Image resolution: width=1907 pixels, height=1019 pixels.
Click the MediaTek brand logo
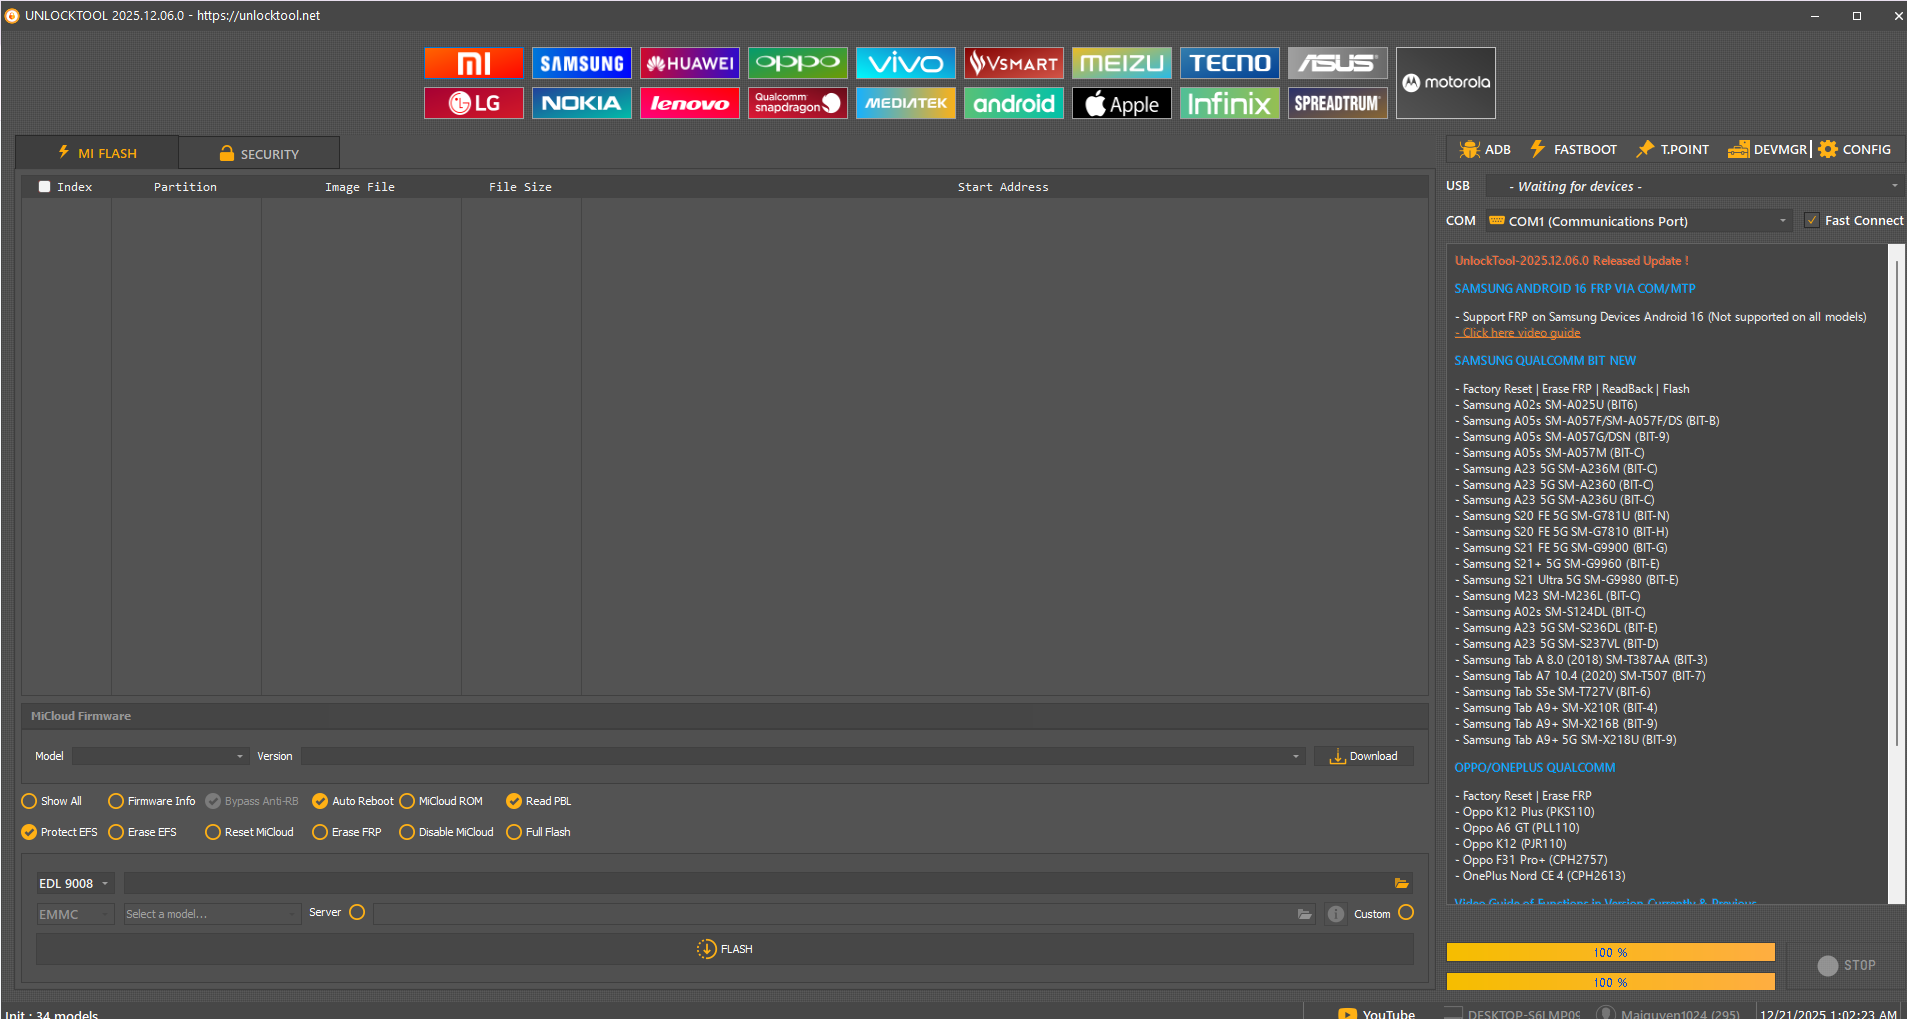pos(905,103)
